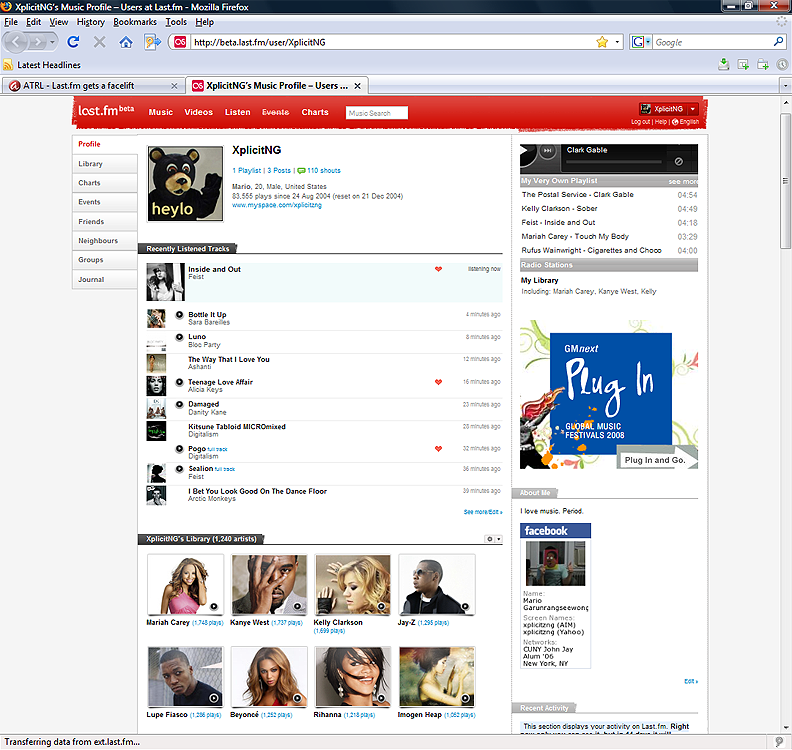Play the Luno track icon

tap(179, 337)
